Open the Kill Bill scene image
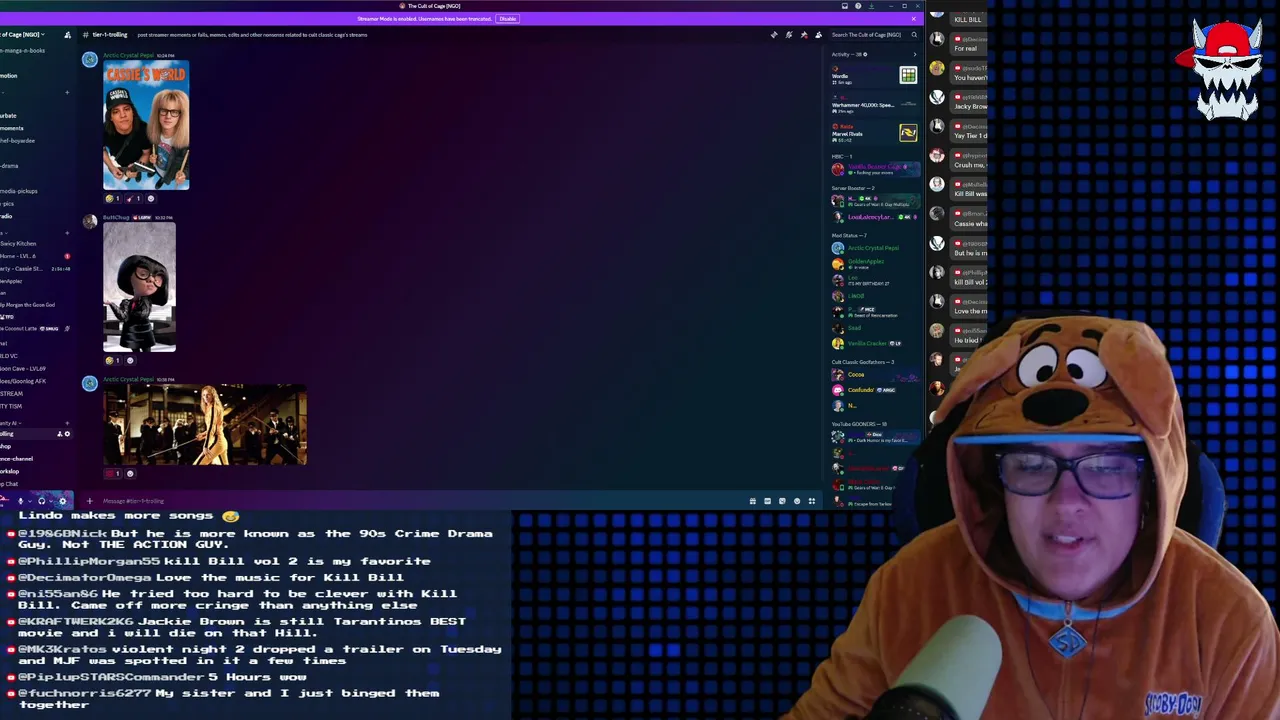The image size is (1280, 720). pyautogui.click(x=205, y=424)
